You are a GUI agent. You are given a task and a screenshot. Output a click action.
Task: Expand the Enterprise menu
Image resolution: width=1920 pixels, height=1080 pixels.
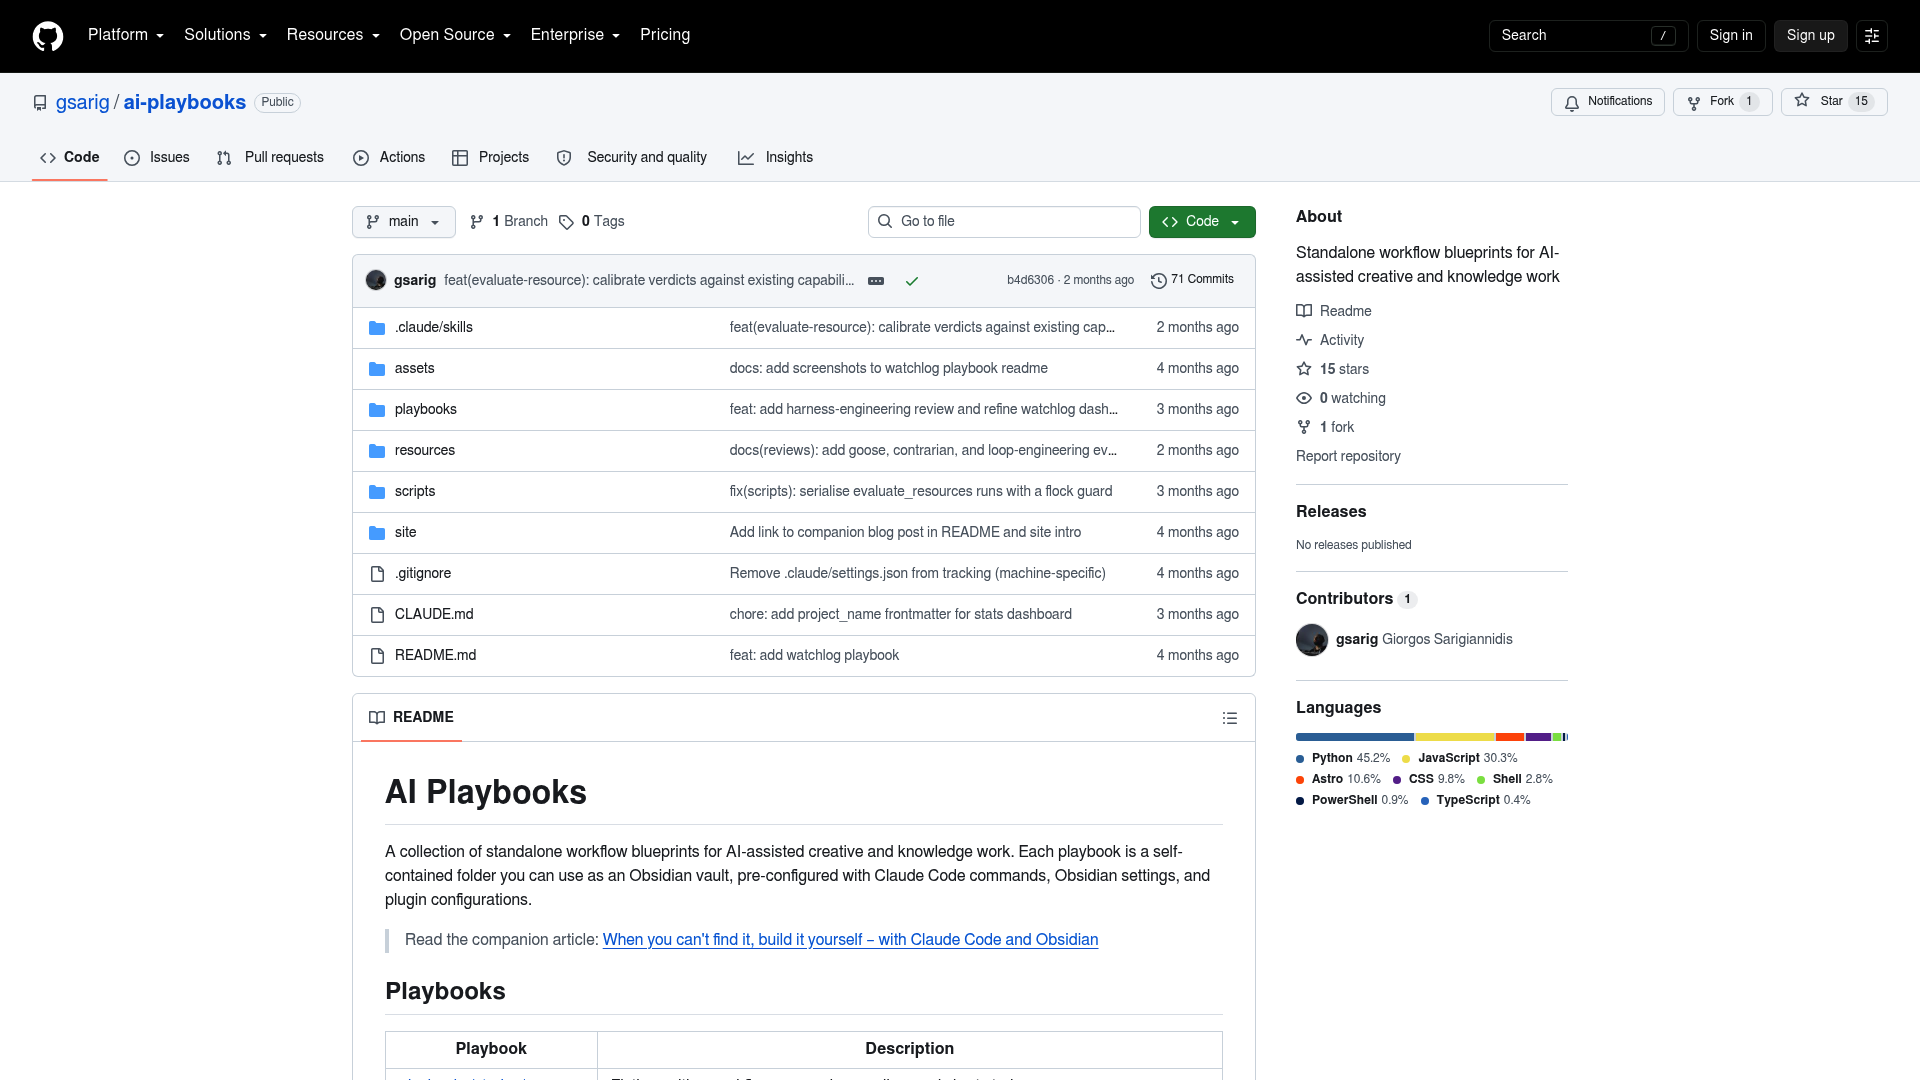tap(575, 35)
